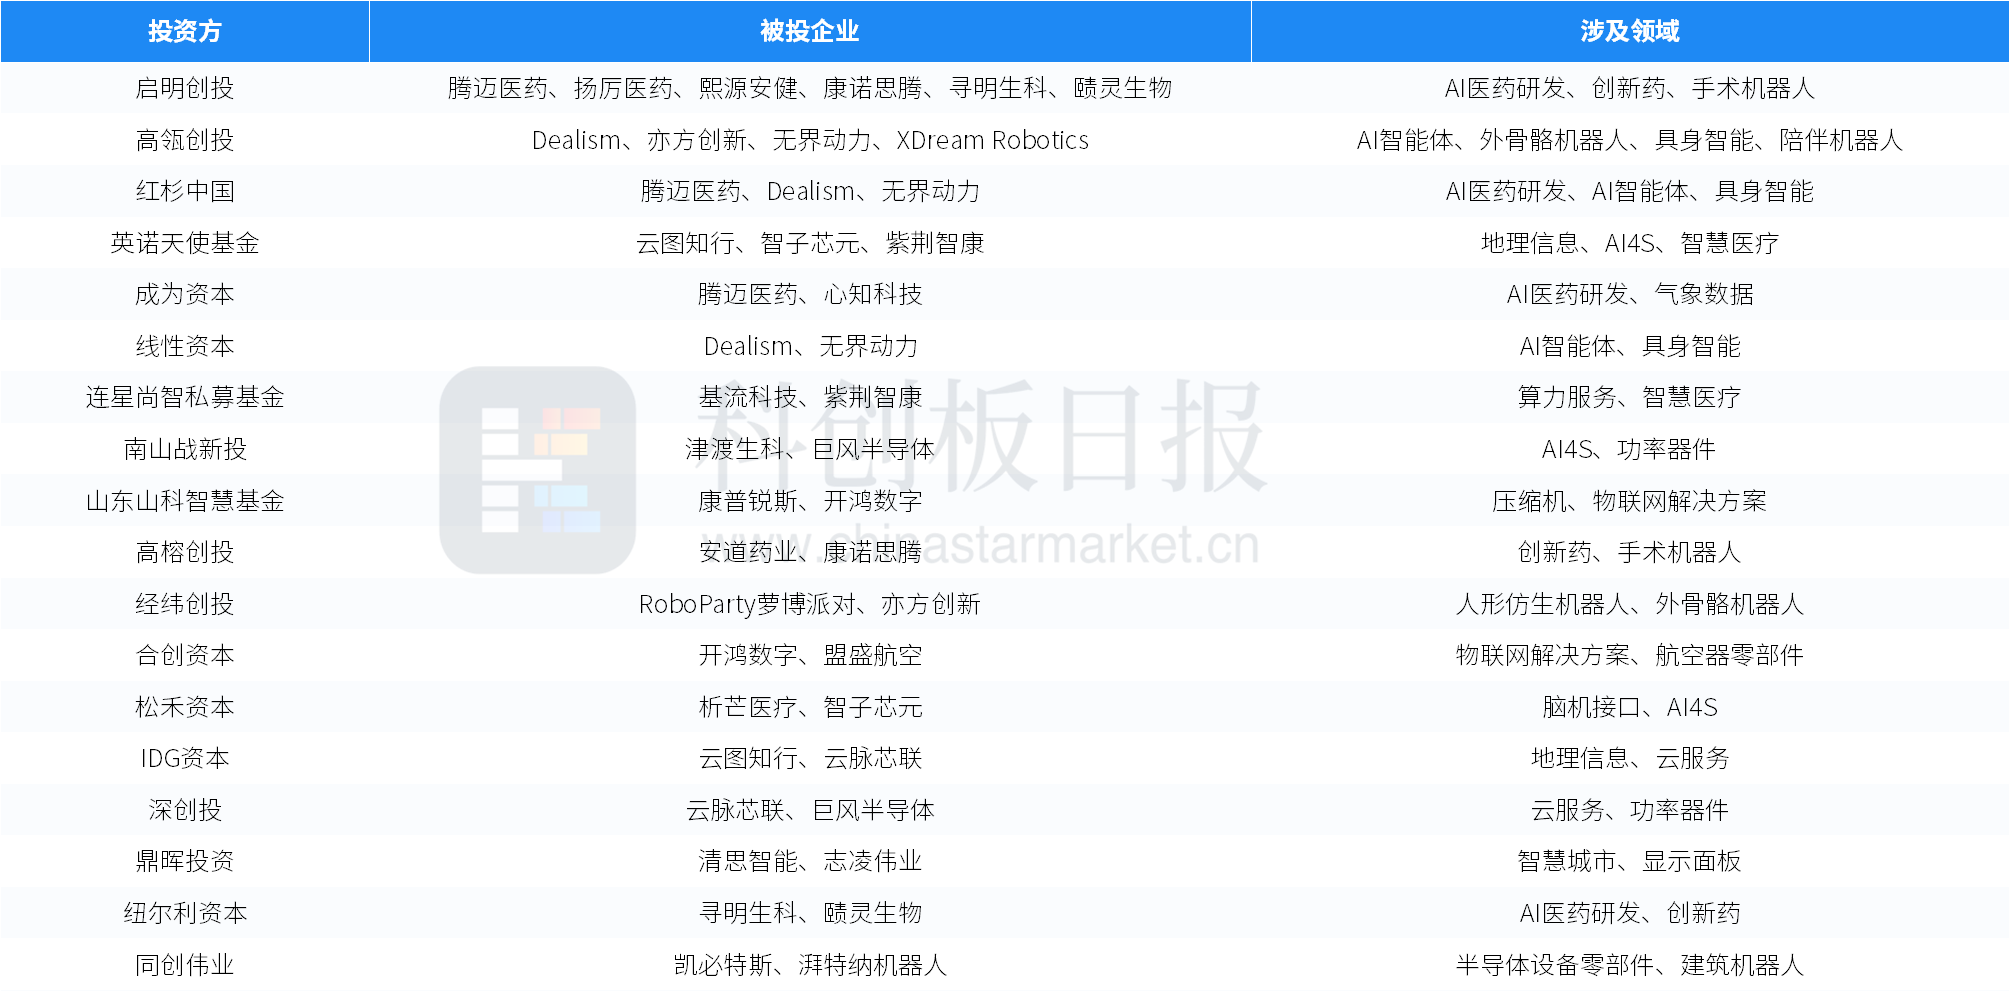Select the investor 成为资本
Viewport: 2010px width, 992px height.
[x=185, y=294]
